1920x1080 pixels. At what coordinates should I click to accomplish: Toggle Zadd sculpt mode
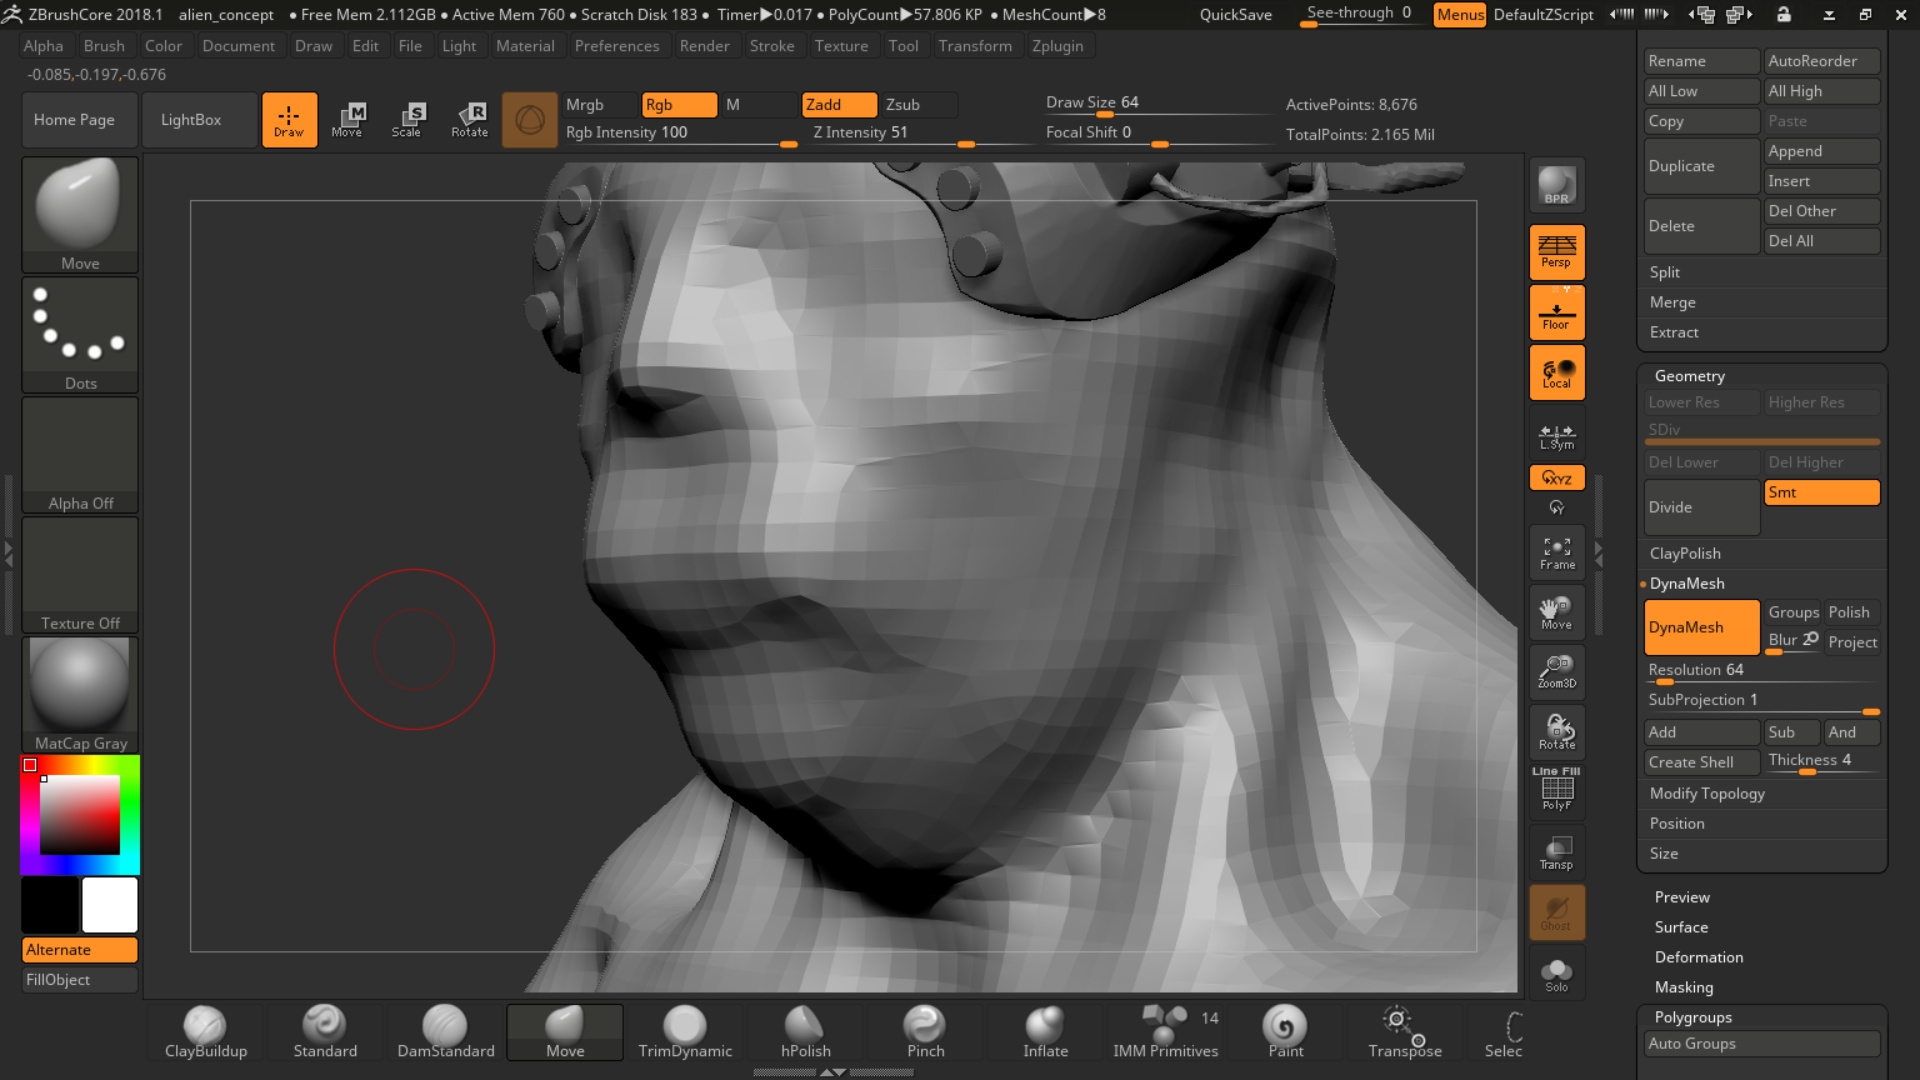pyautogui.click(x=839, y=105)
